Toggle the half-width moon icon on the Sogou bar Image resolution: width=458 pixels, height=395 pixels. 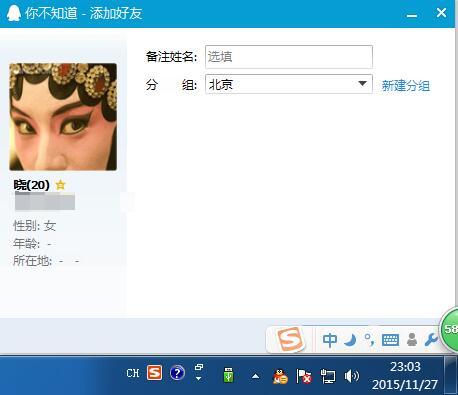(350, 340)
